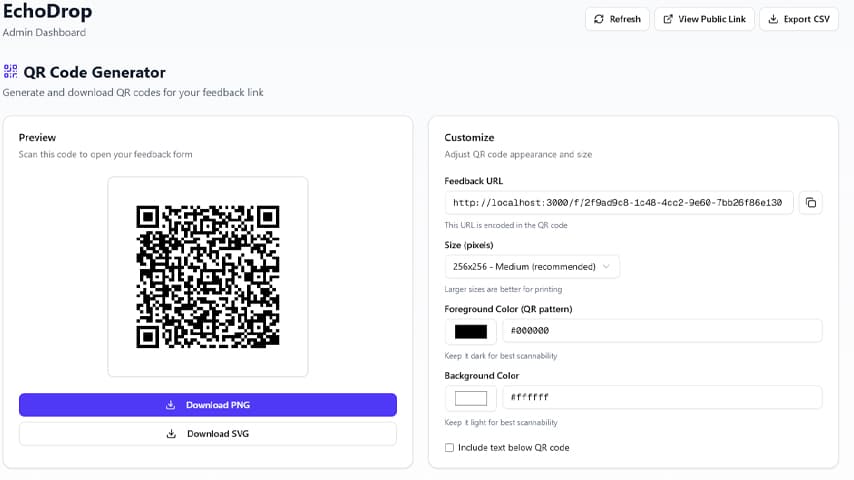This screenshot has height=480, width=854.
Task: Click the QR code preview image
Action: click(x=208, y=277)
